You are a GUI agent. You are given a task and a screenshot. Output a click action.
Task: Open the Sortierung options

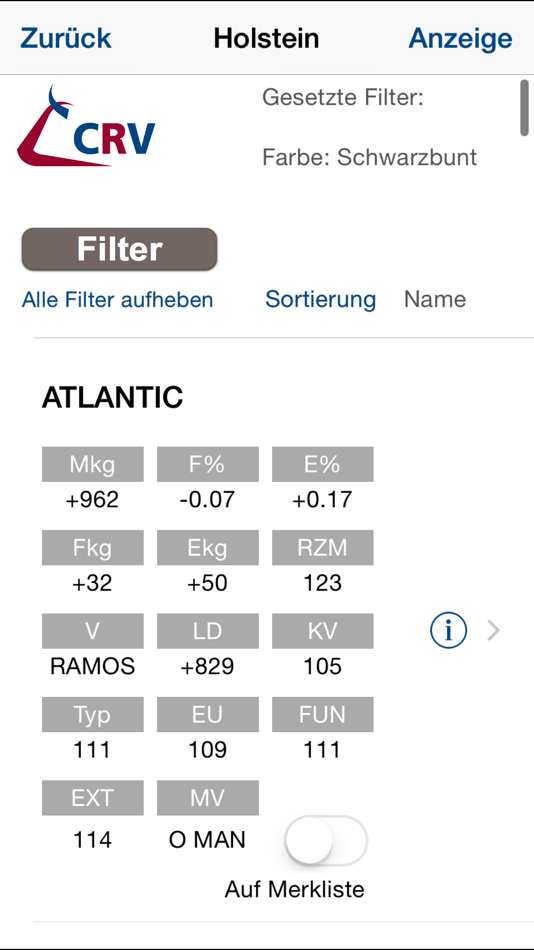321,299
